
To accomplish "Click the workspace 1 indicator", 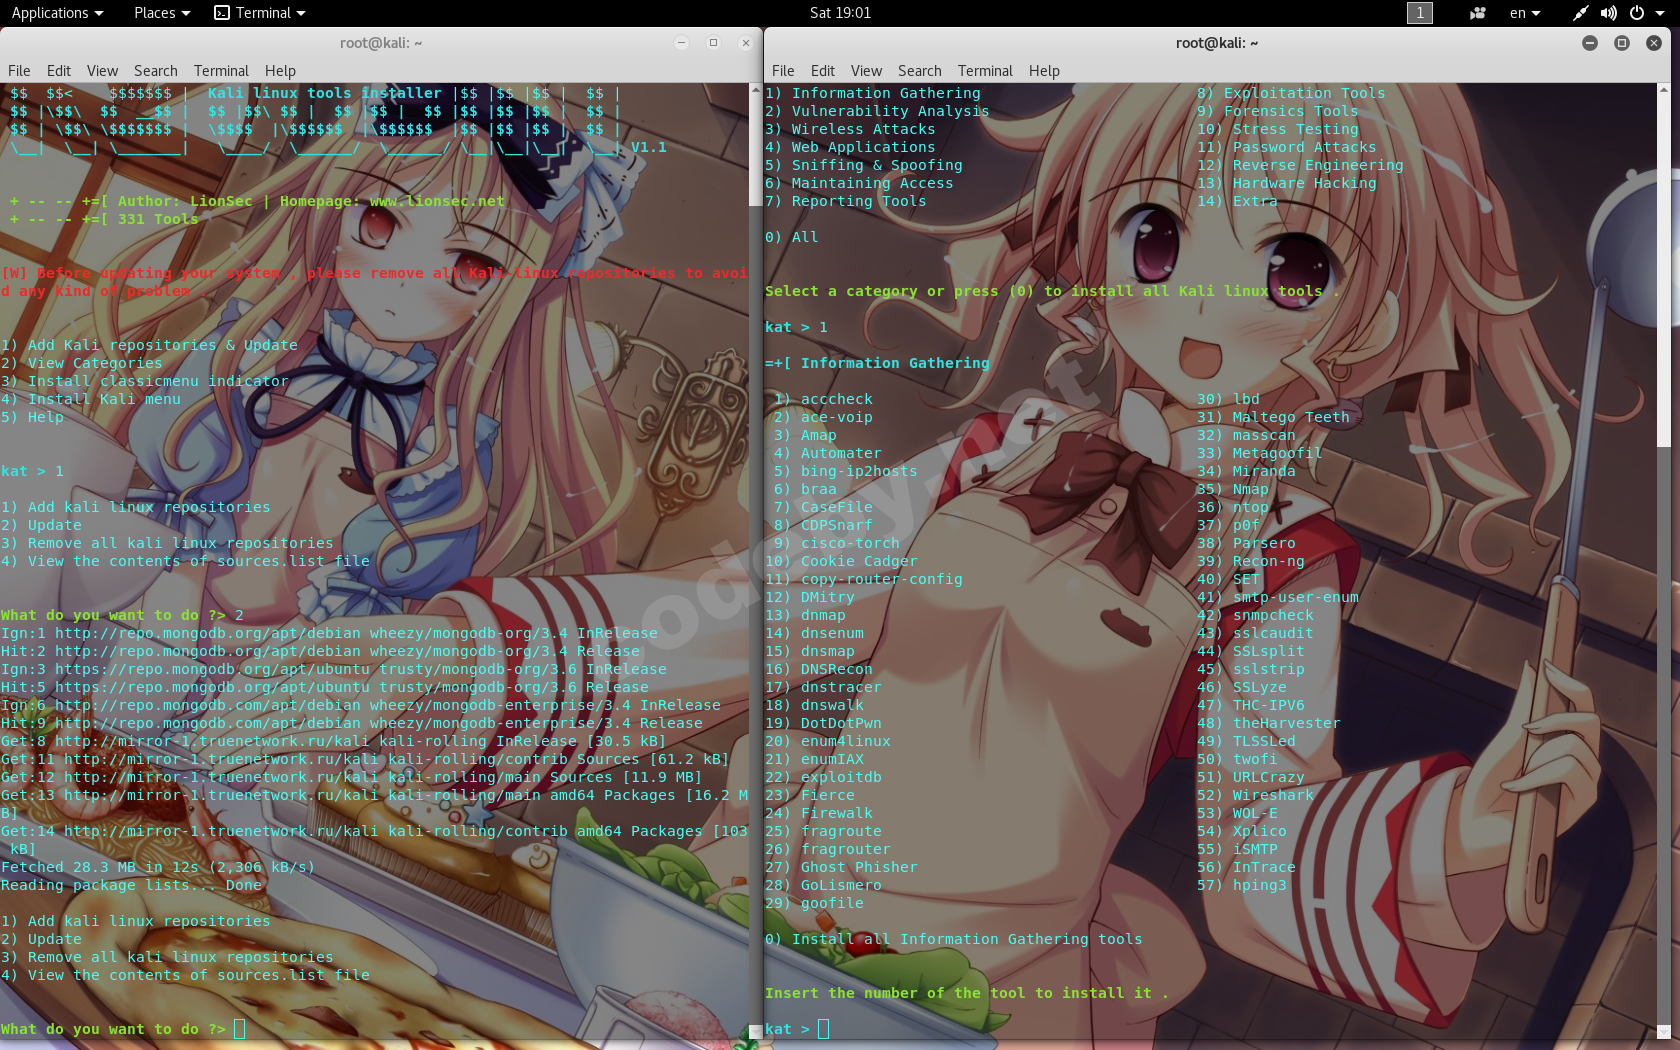I will click(1419, 13).
